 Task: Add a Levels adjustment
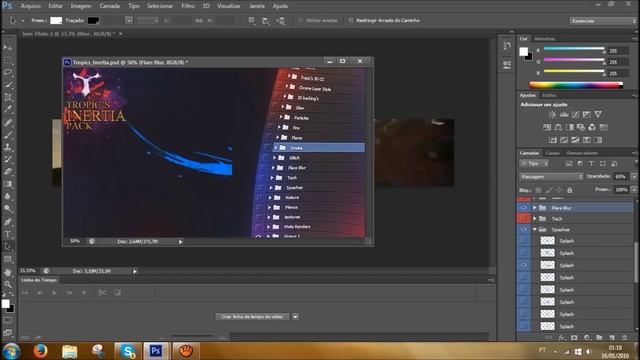564,115
